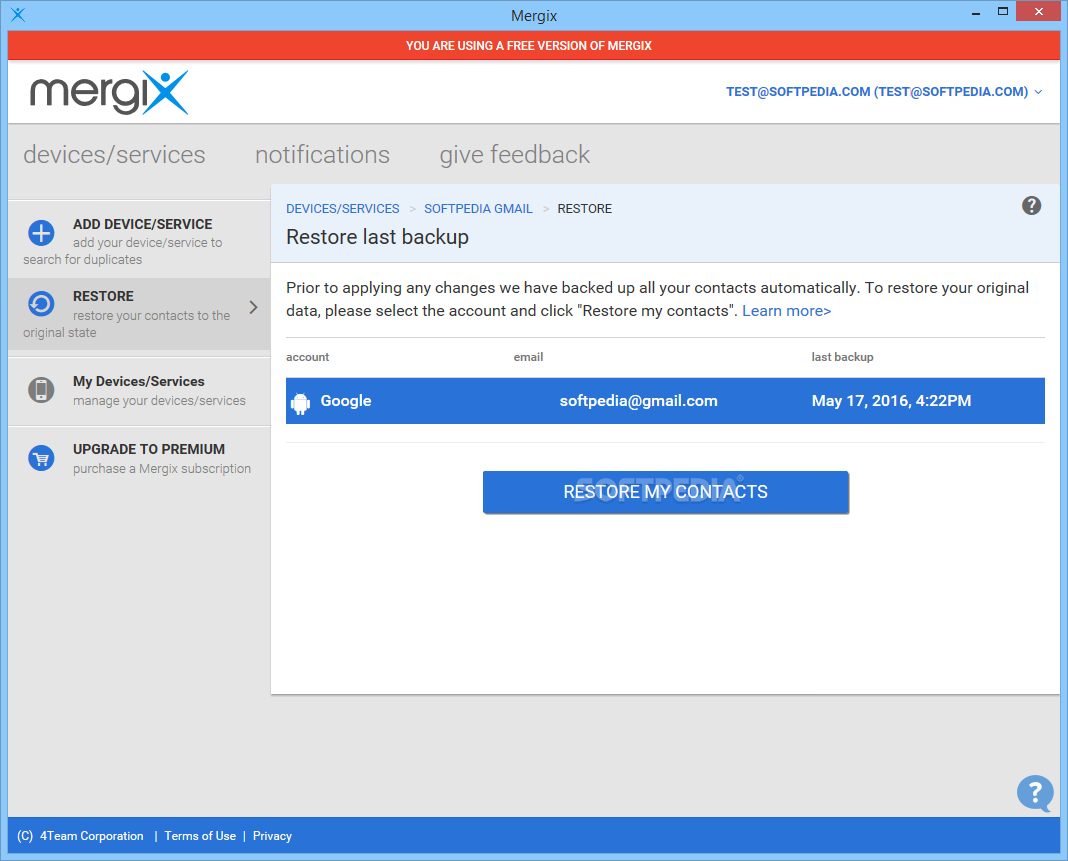
Task: Open My Devices/Services in sidebar
Action: (x=140, y=391)
